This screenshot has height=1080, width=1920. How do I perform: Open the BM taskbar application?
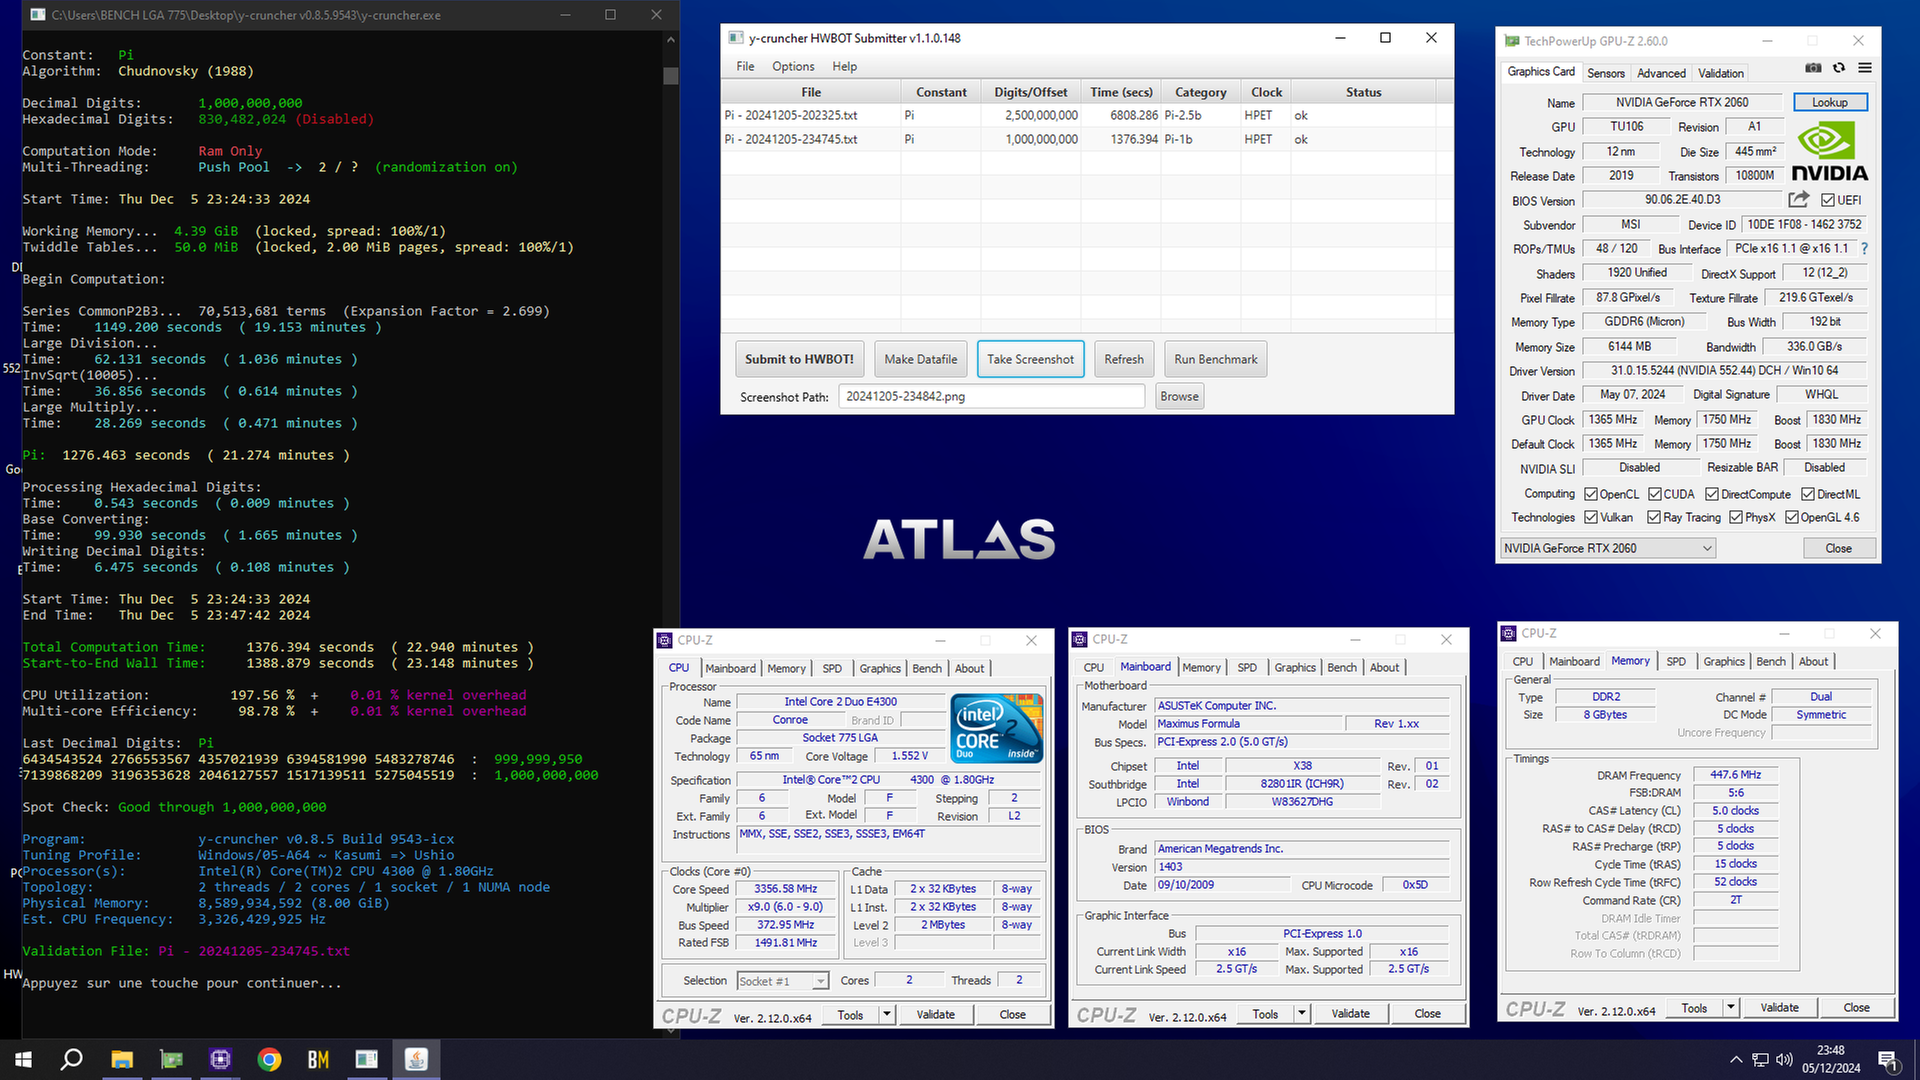pyautogui.click(x=318, y=1059)
